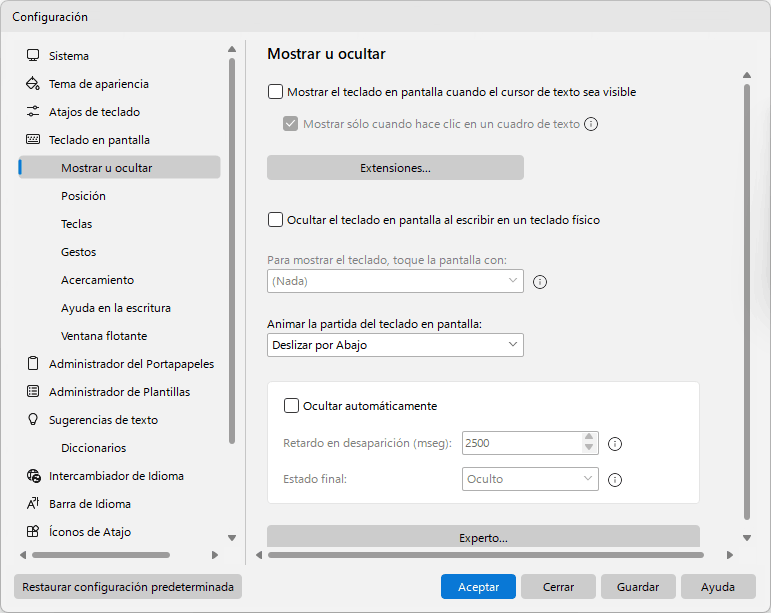Enable the 'Ocultar automáticamente' checkbox
Screen dimensions: 771x613
pos(292,406)
